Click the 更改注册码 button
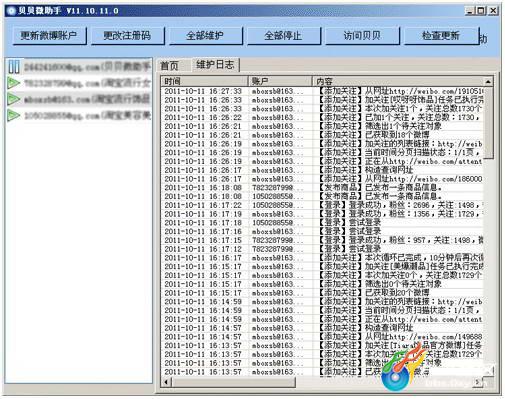This screenshot has width=505, height=399. [x=127, y=36]
